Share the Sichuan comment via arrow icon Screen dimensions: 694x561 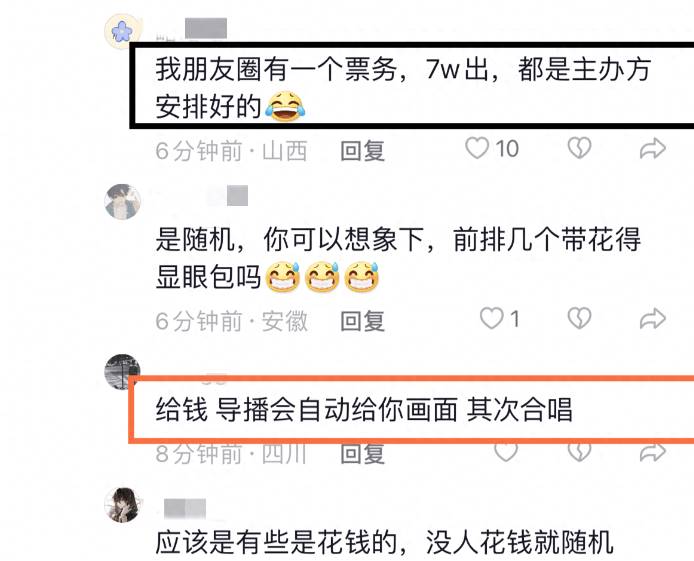click(653, 452)
